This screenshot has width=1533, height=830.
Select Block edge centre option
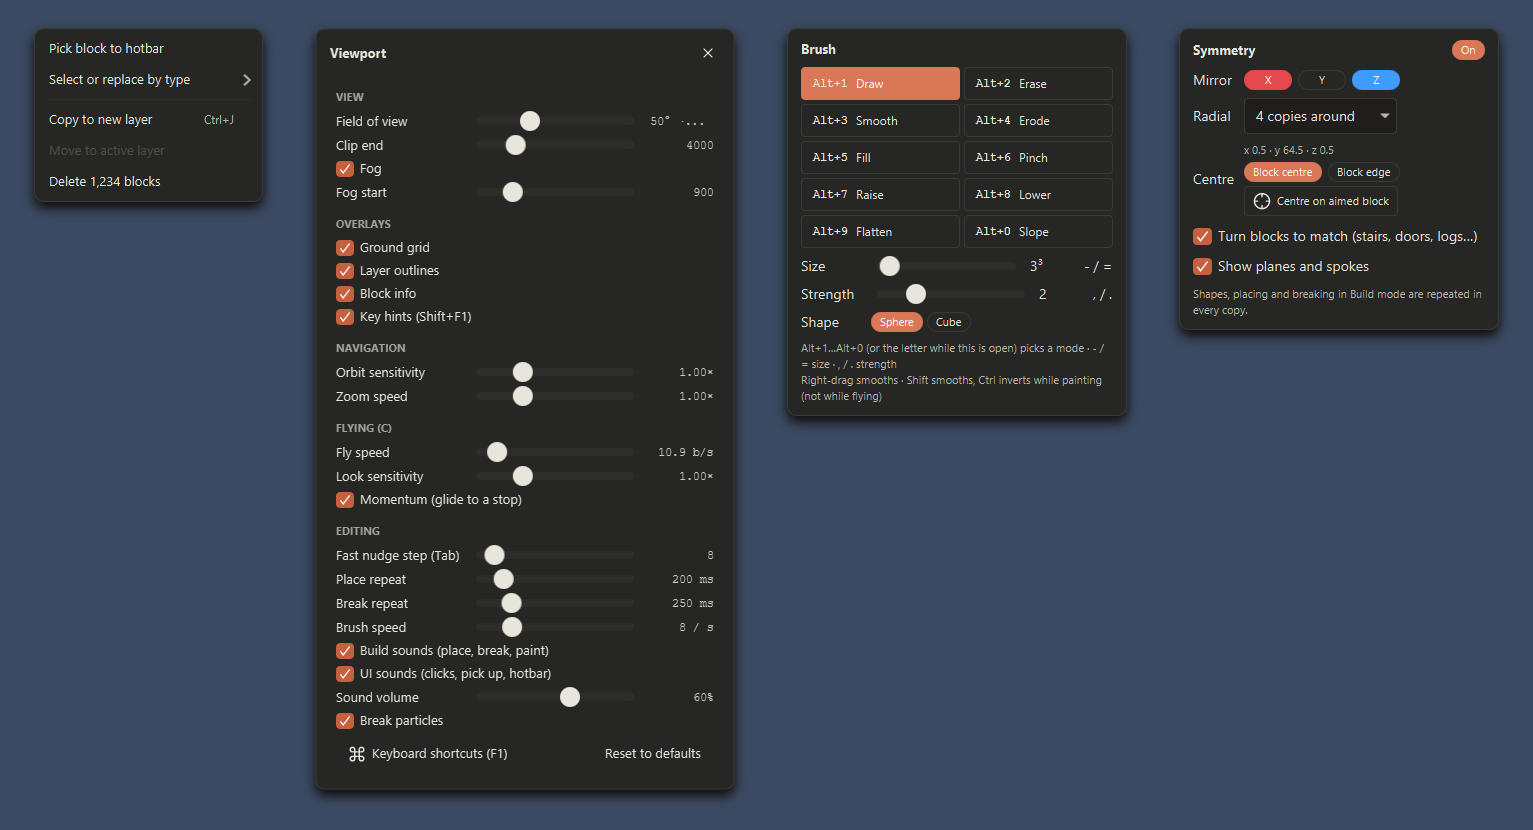click(1363, 172)
